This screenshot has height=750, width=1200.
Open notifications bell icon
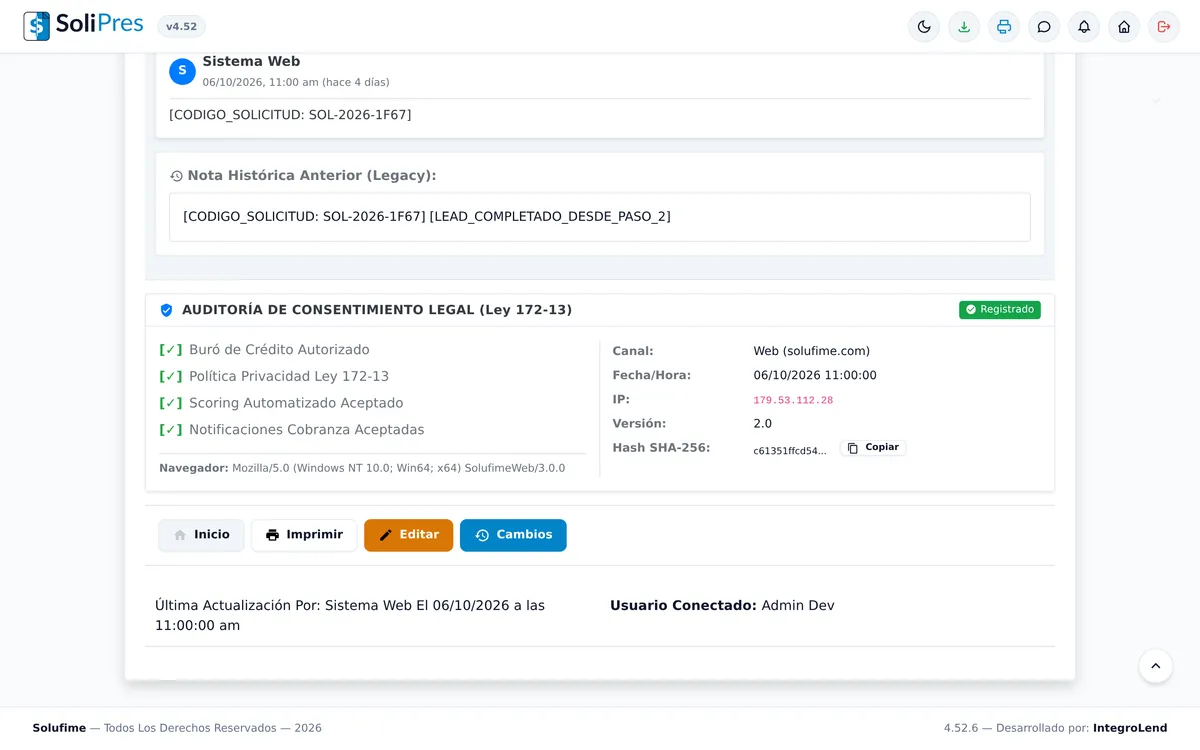click(x=1084, y=27)
